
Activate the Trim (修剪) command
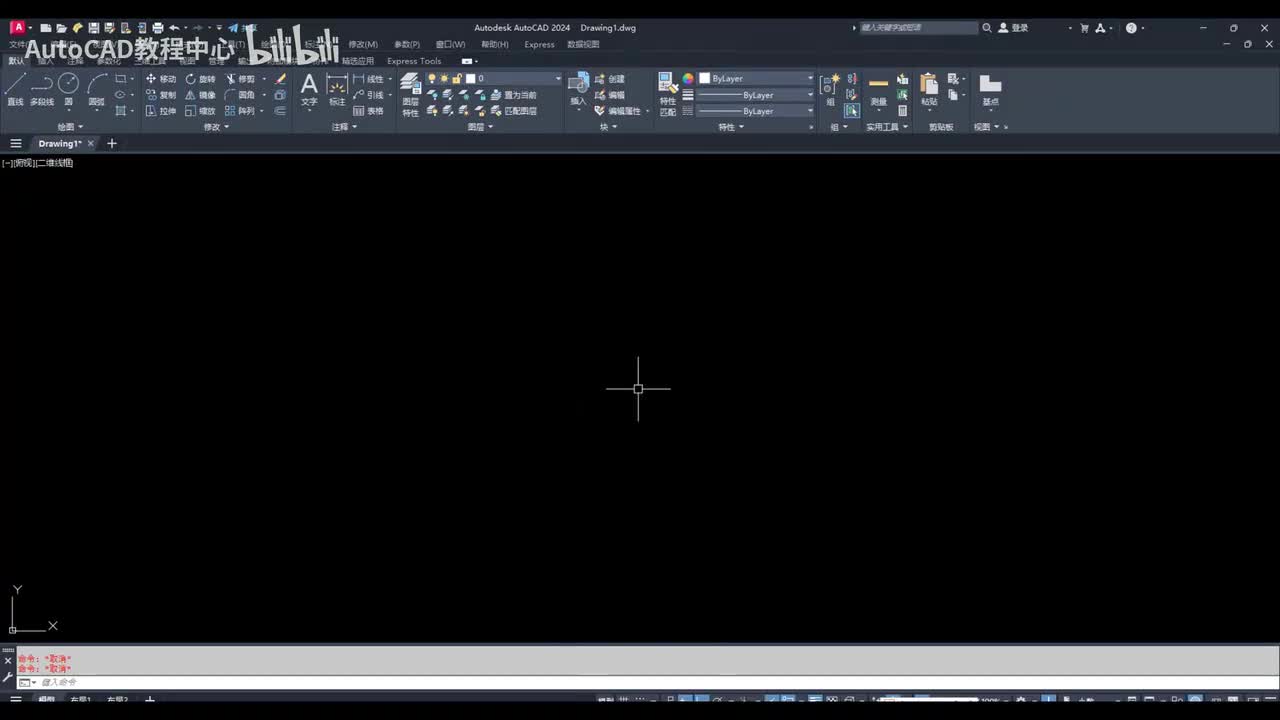[x=241, y=79]
